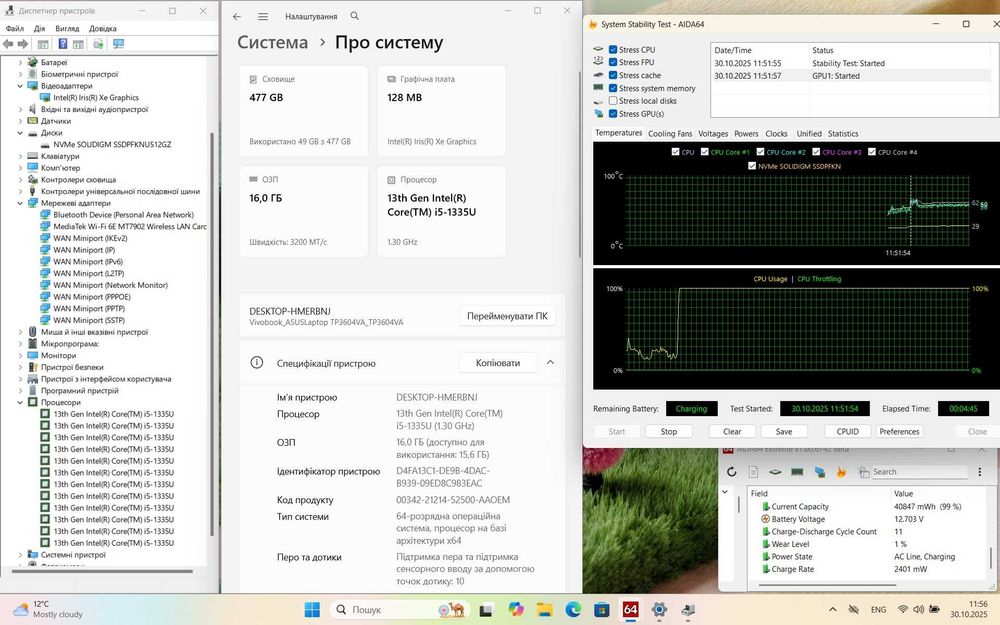Switch to the Voltages tab
Viewport: 1000px width, 625px height.
pyautogui.click(x=713, y=133)
